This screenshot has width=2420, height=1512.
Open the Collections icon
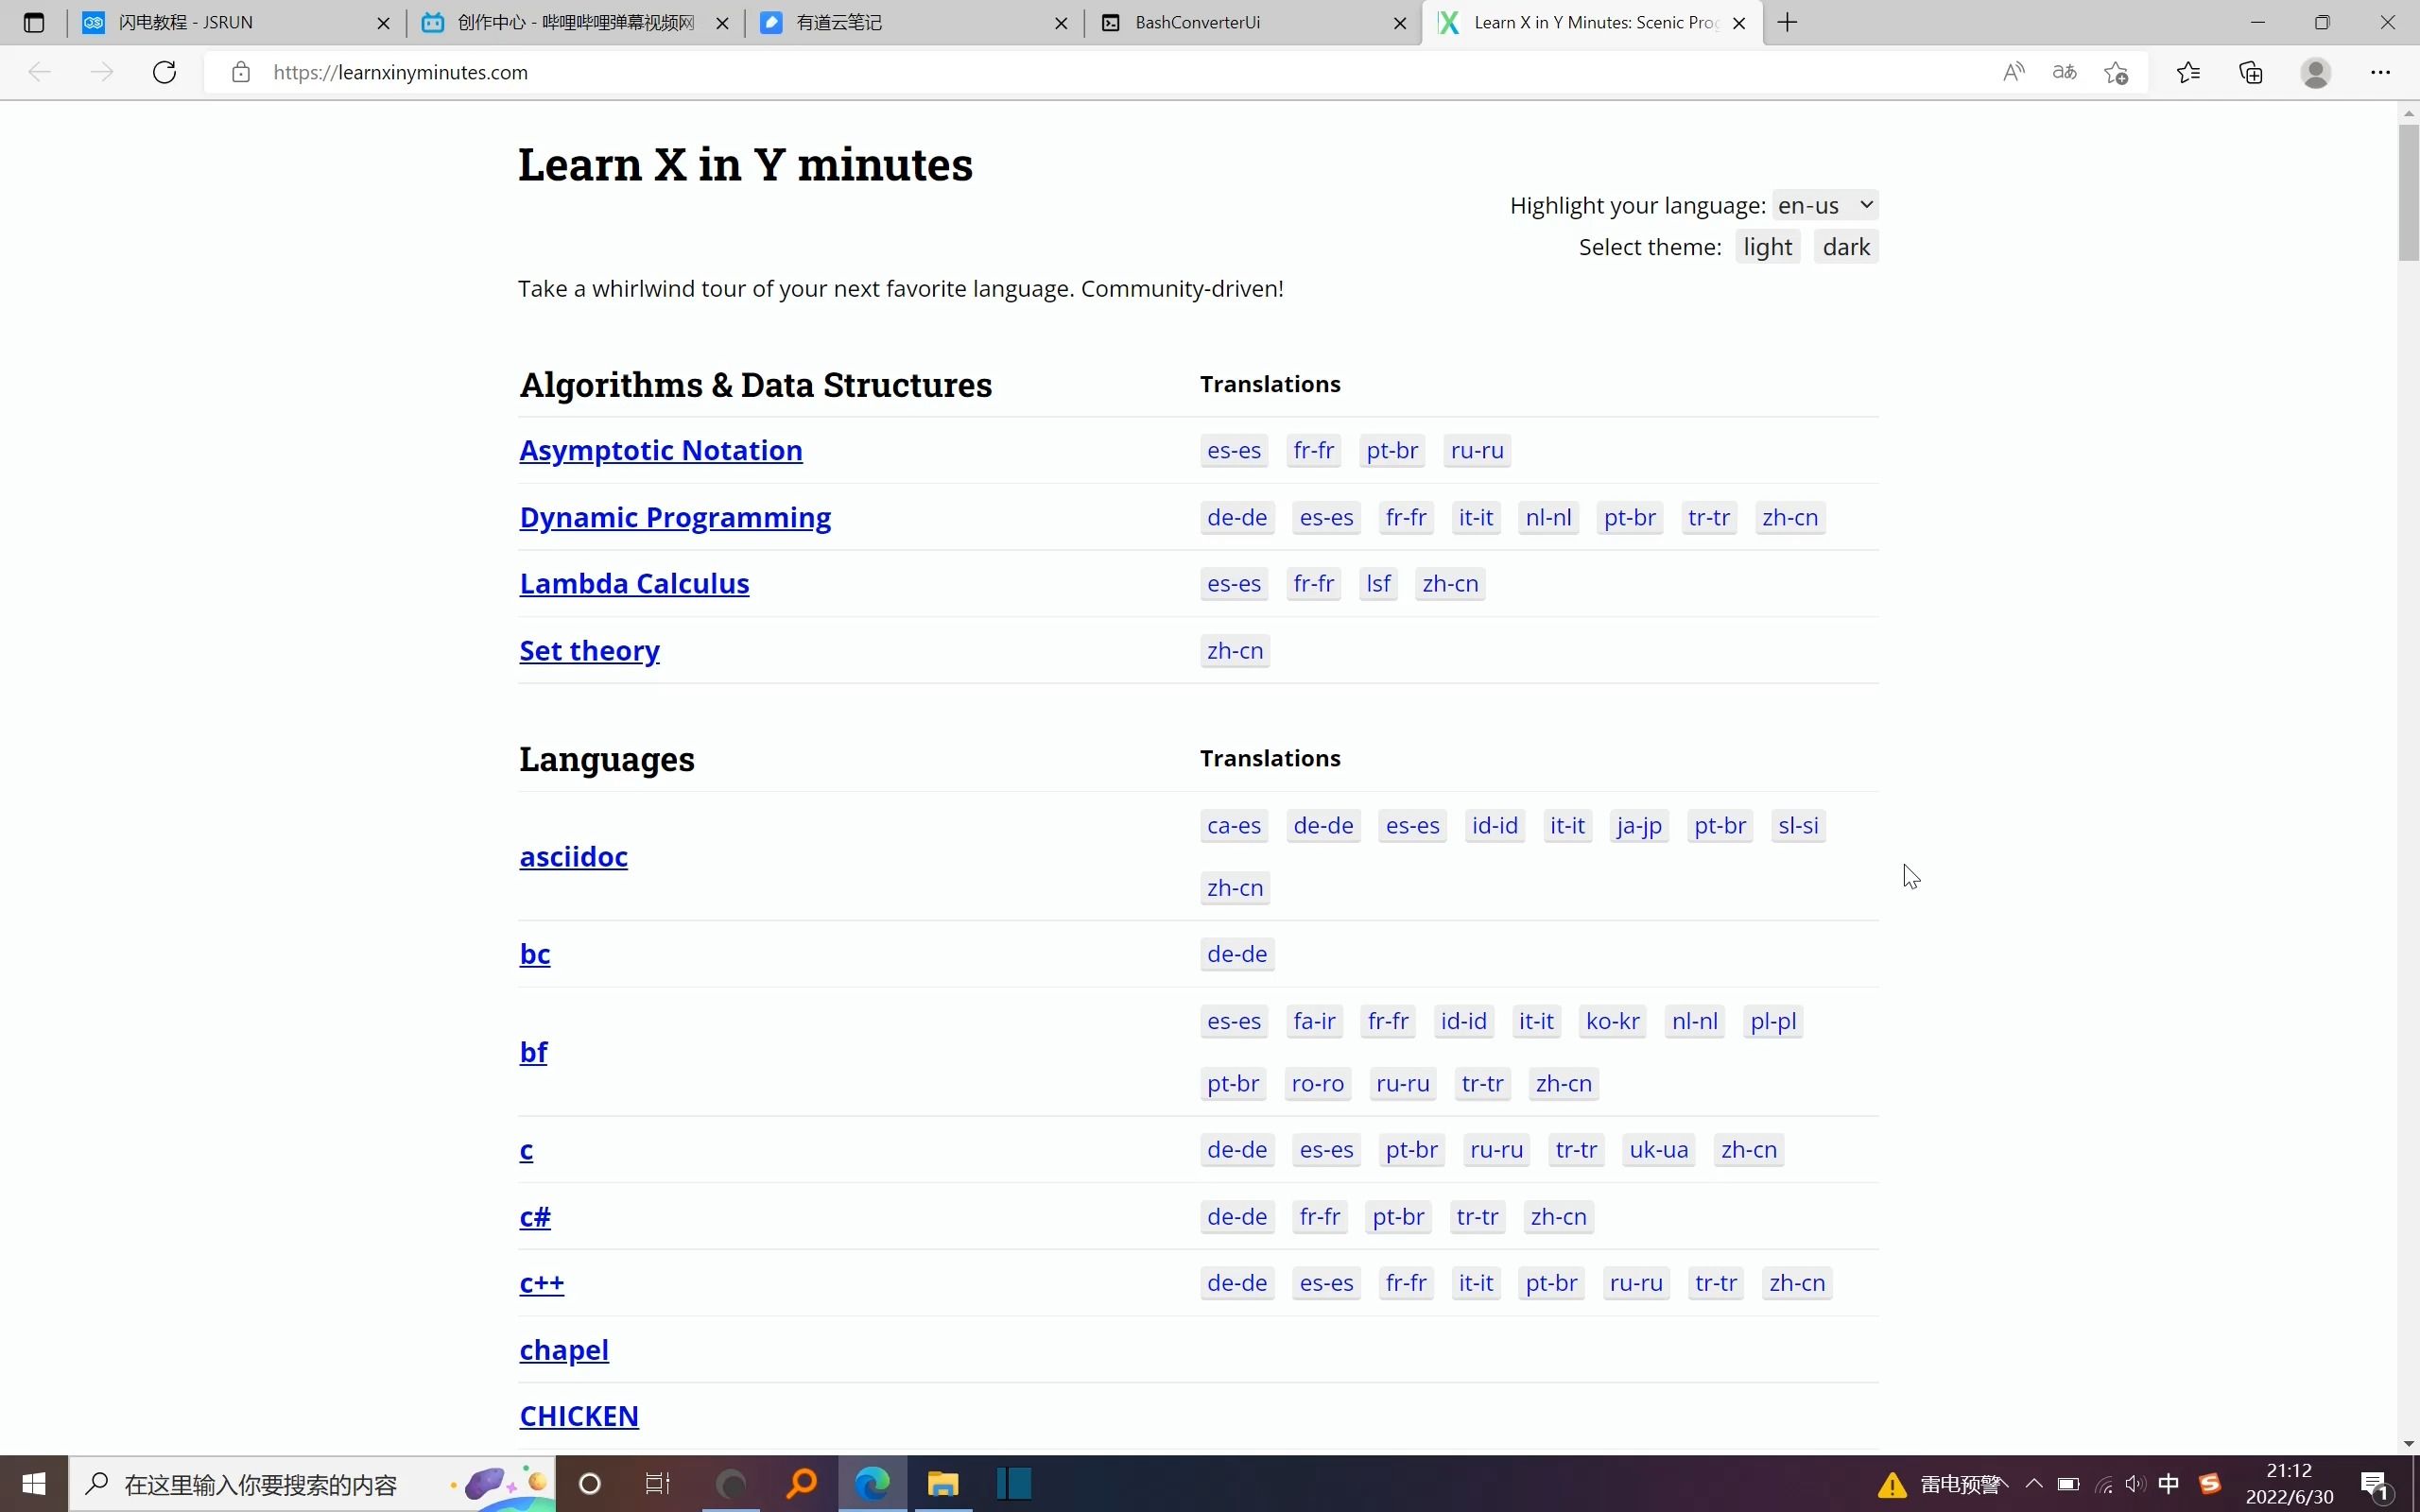click(2250, 72)
